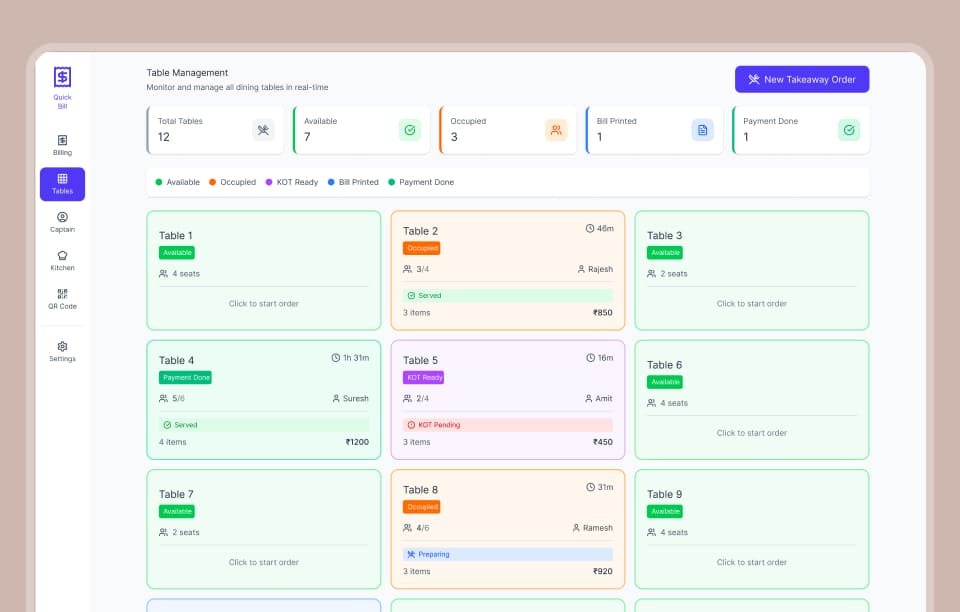Click the Table 9 card title
The width and height of the screenshot is (960, 612).
(664, 494)
